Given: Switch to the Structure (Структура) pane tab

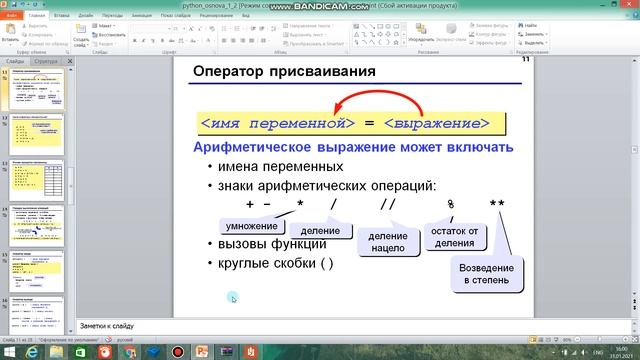Looking at the screenshot, I should click(46, 61).
